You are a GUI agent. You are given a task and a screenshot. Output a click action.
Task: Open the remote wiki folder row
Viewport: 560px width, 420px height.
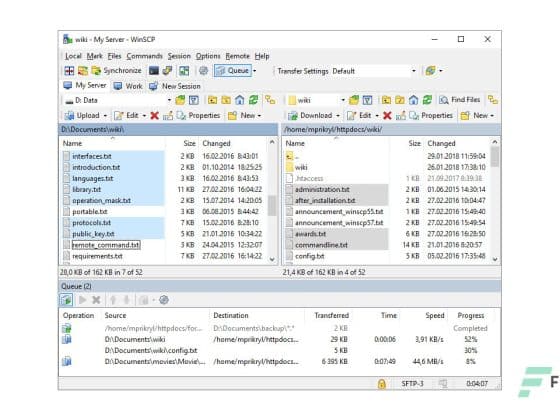(301, 168)
